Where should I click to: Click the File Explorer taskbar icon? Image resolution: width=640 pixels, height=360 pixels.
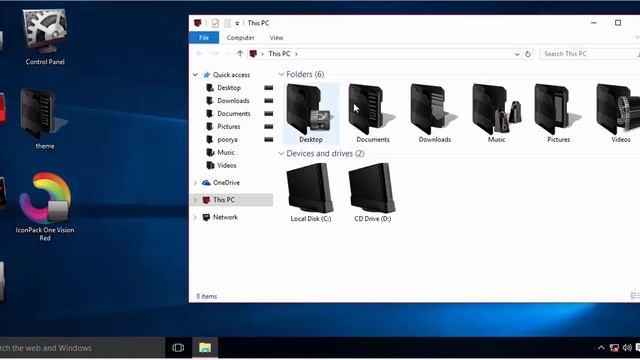click(x=205, y=348)
